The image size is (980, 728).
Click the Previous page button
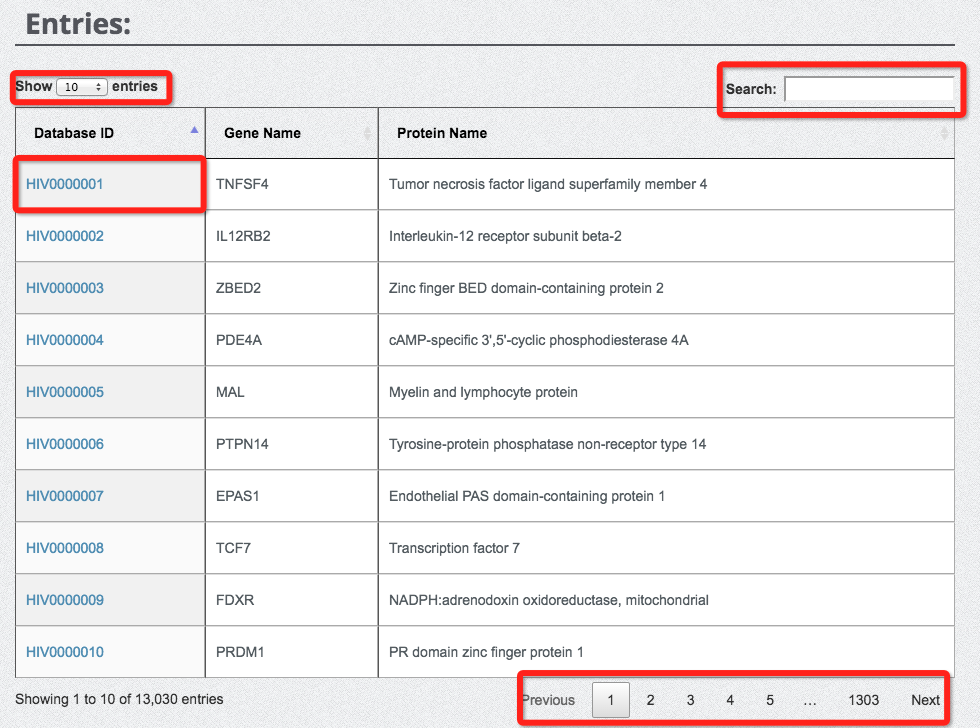tap(549, 700)
